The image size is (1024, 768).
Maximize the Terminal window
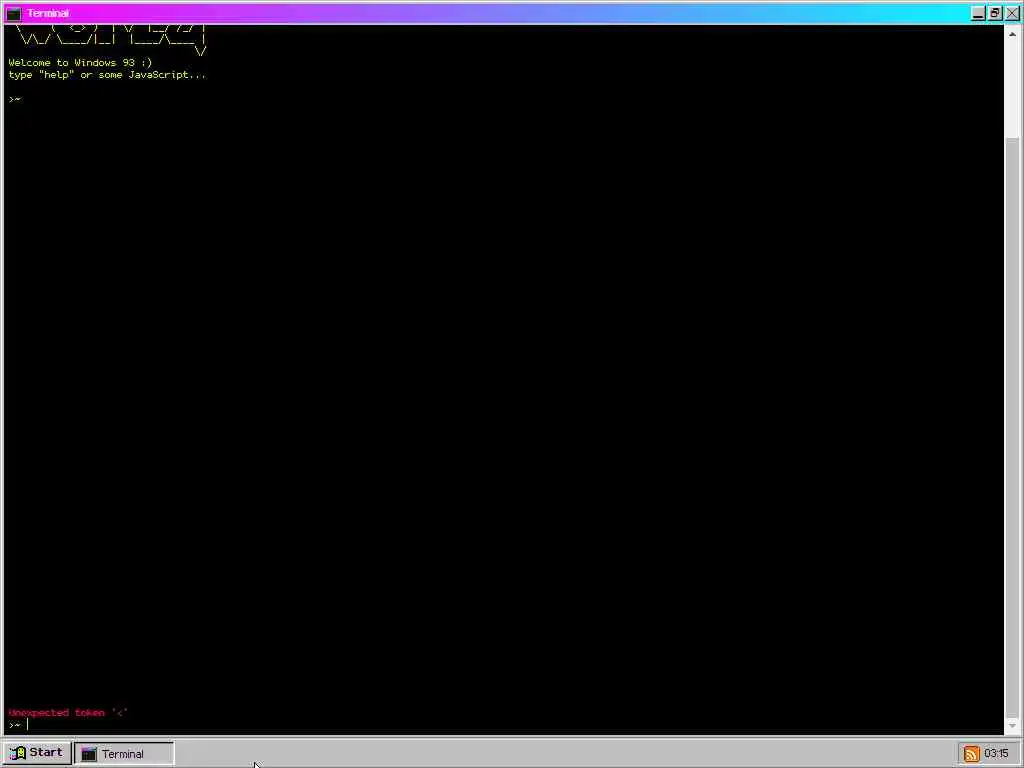tap(995, 13)
